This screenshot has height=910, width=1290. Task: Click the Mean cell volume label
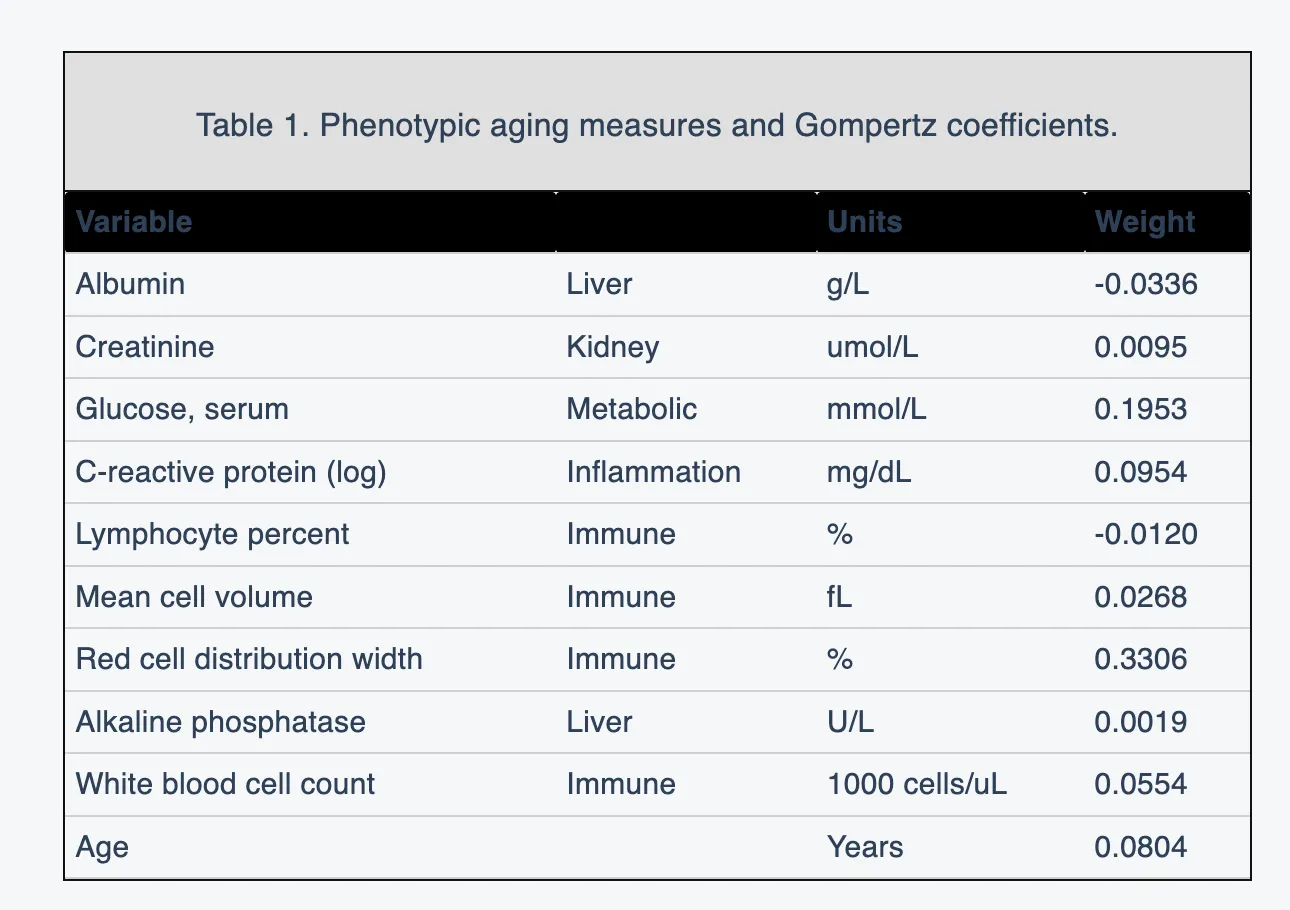pyautogui.click(x=194, y=597)
